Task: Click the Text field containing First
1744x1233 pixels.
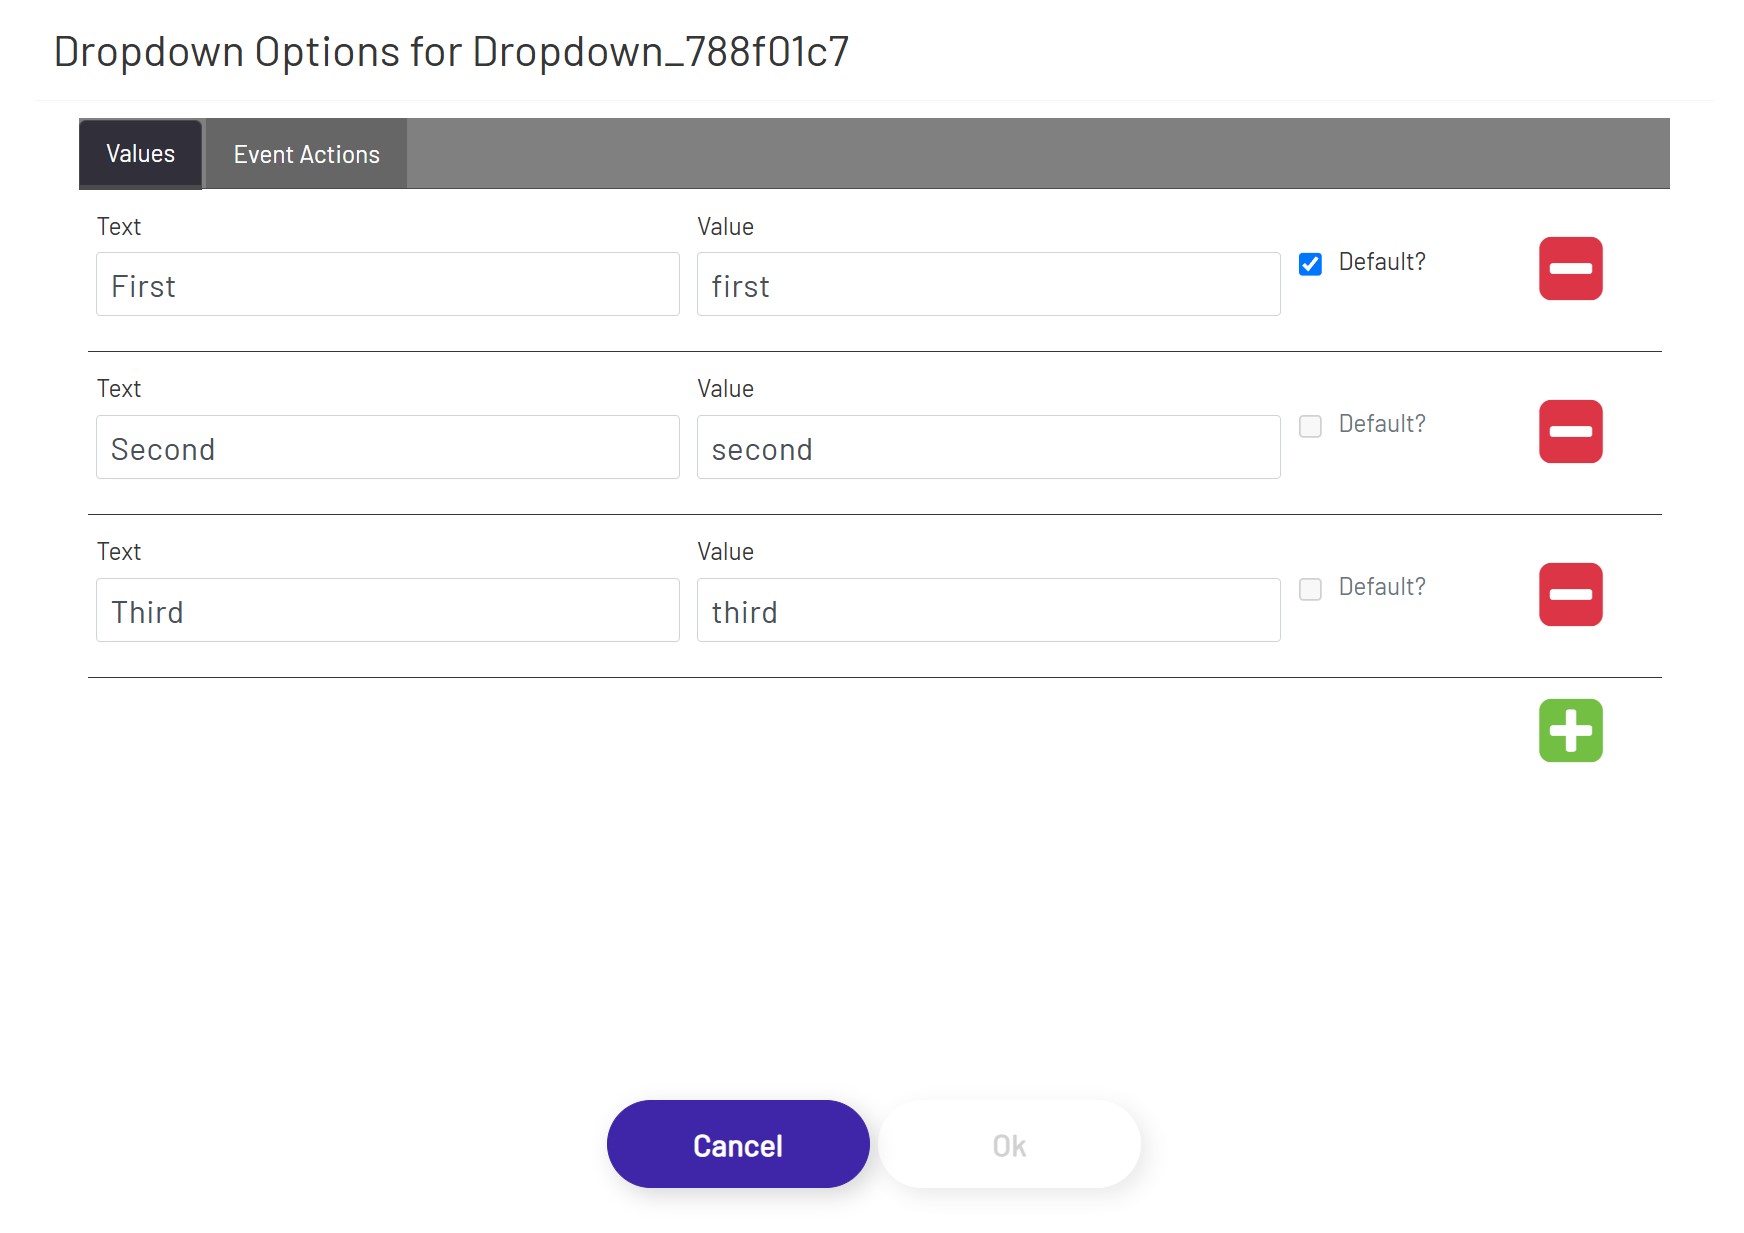Action: [x=387, y=285]
